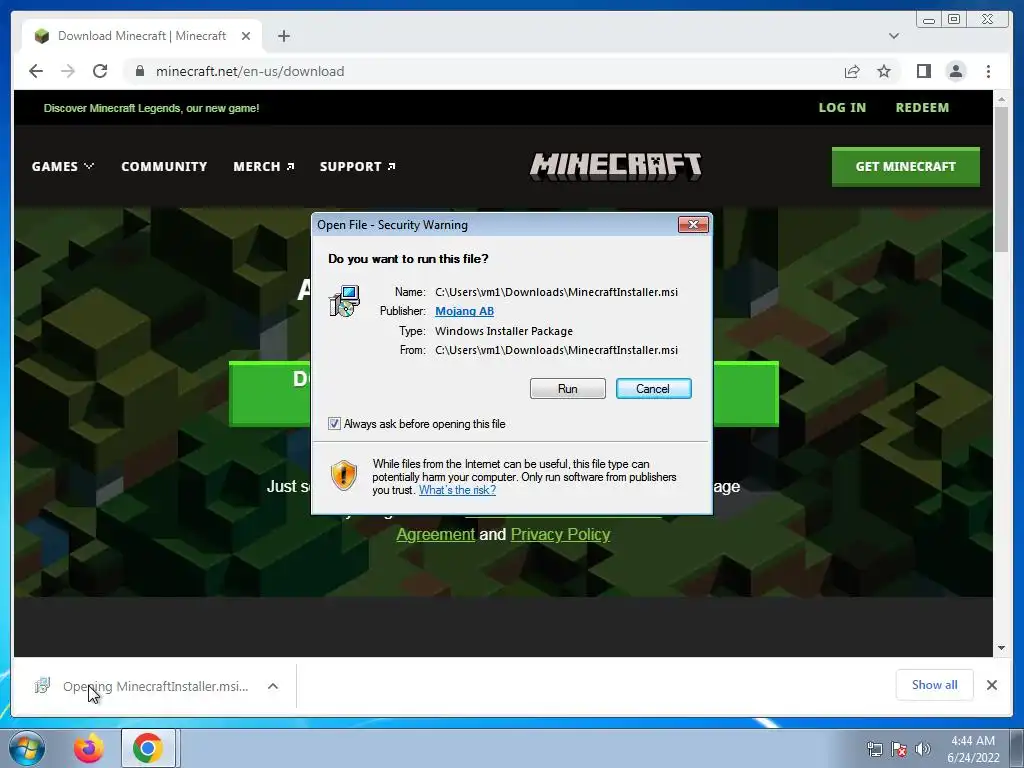This screenshot has height=768, width=1024.
Task: Reload the Minecraft download page
Action: (100, 71)
